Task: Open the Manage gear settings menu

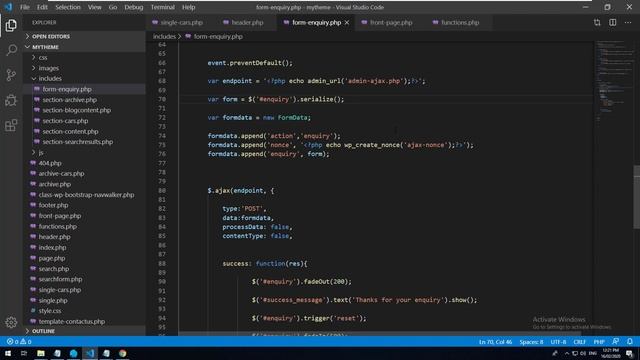Action: [11, 322]
